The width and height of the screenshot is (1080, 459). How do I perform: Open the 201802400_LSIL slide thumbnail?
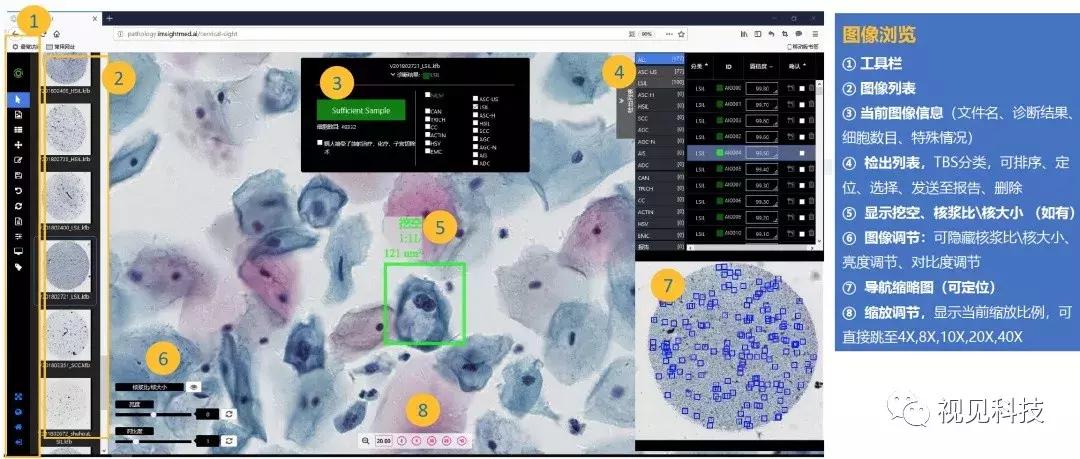pos(66,200)
